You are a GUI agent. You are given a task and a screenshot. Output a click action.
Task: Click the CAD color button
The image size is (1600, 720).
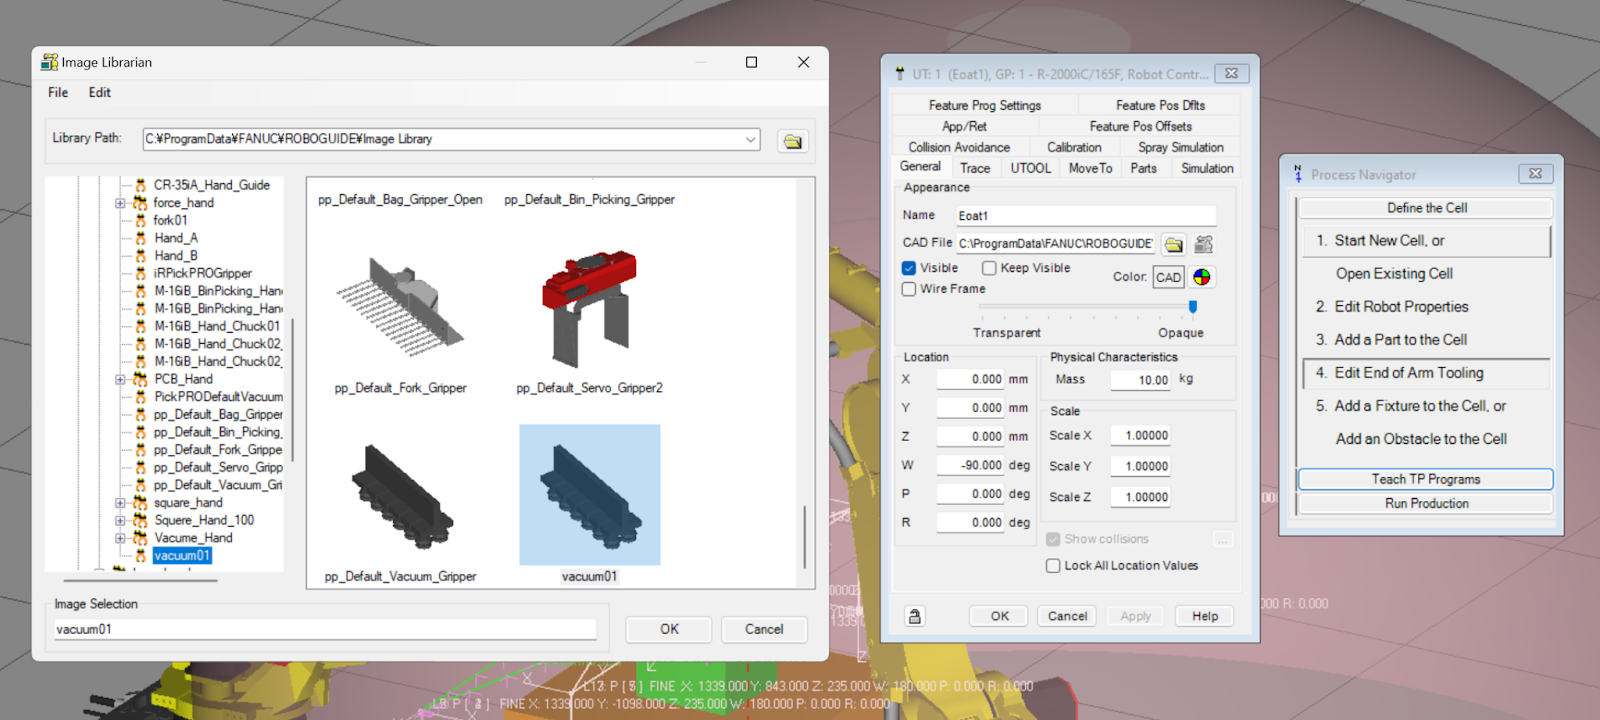tap(1168, 277)
